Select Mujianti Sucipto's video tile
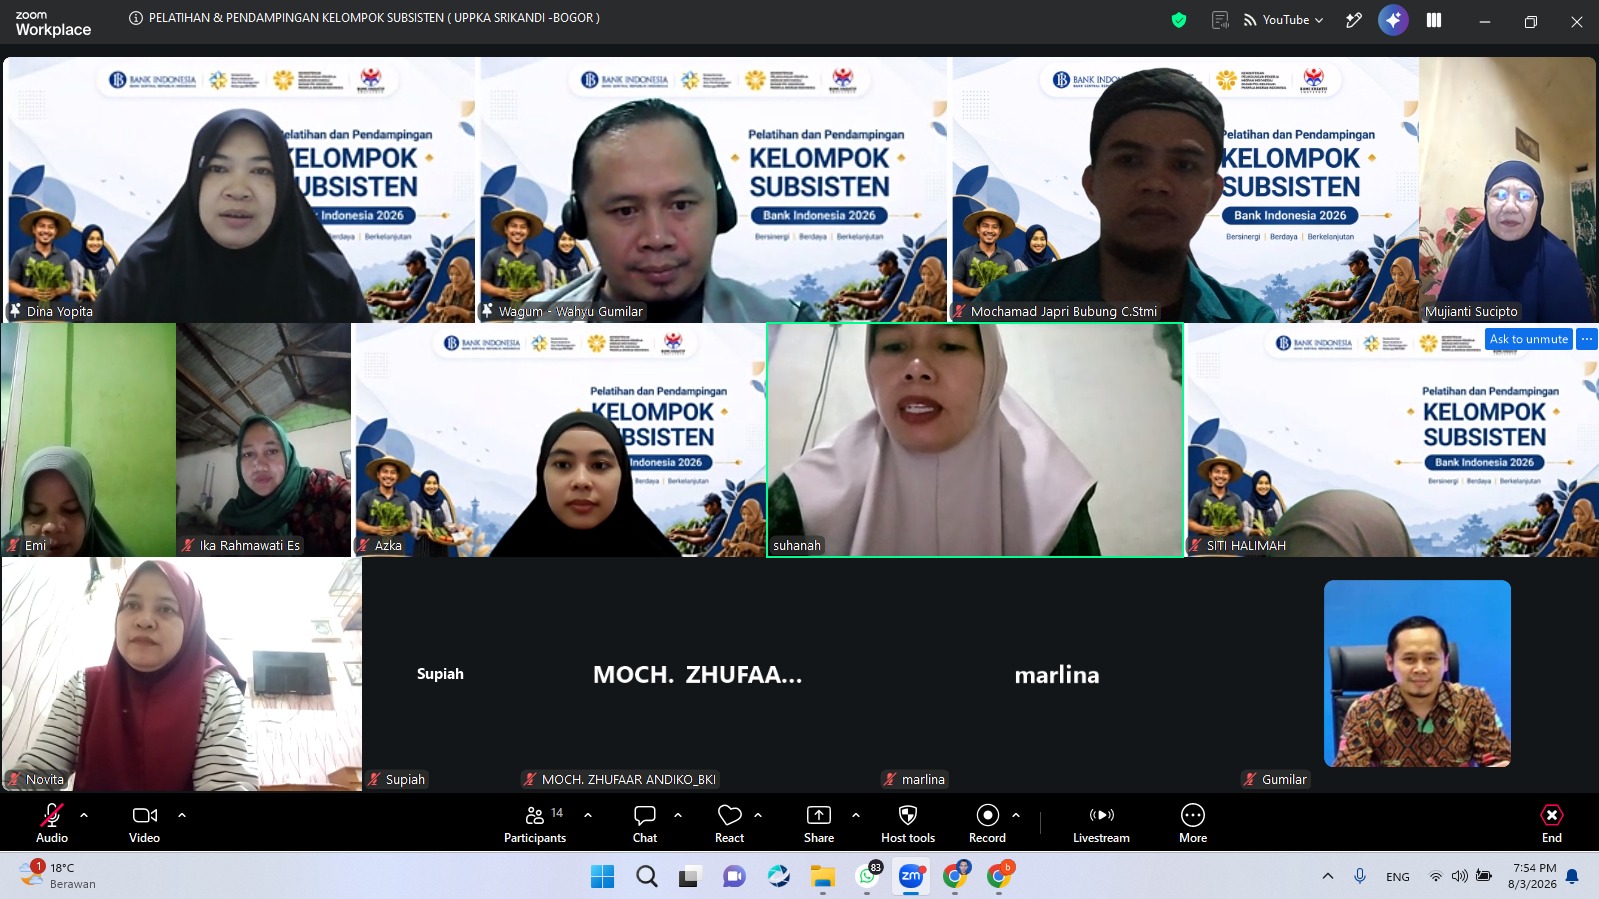Viewport: 1599px width, 899px height. click(1508, 189)
